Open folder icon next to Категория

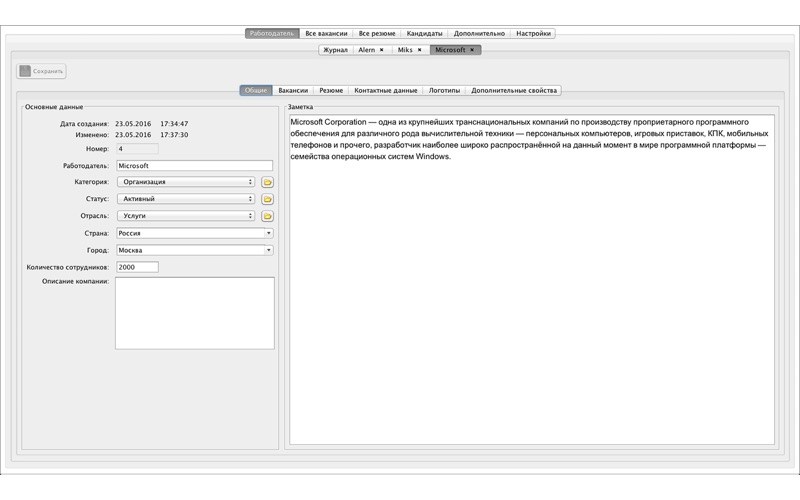pos(267,182)
